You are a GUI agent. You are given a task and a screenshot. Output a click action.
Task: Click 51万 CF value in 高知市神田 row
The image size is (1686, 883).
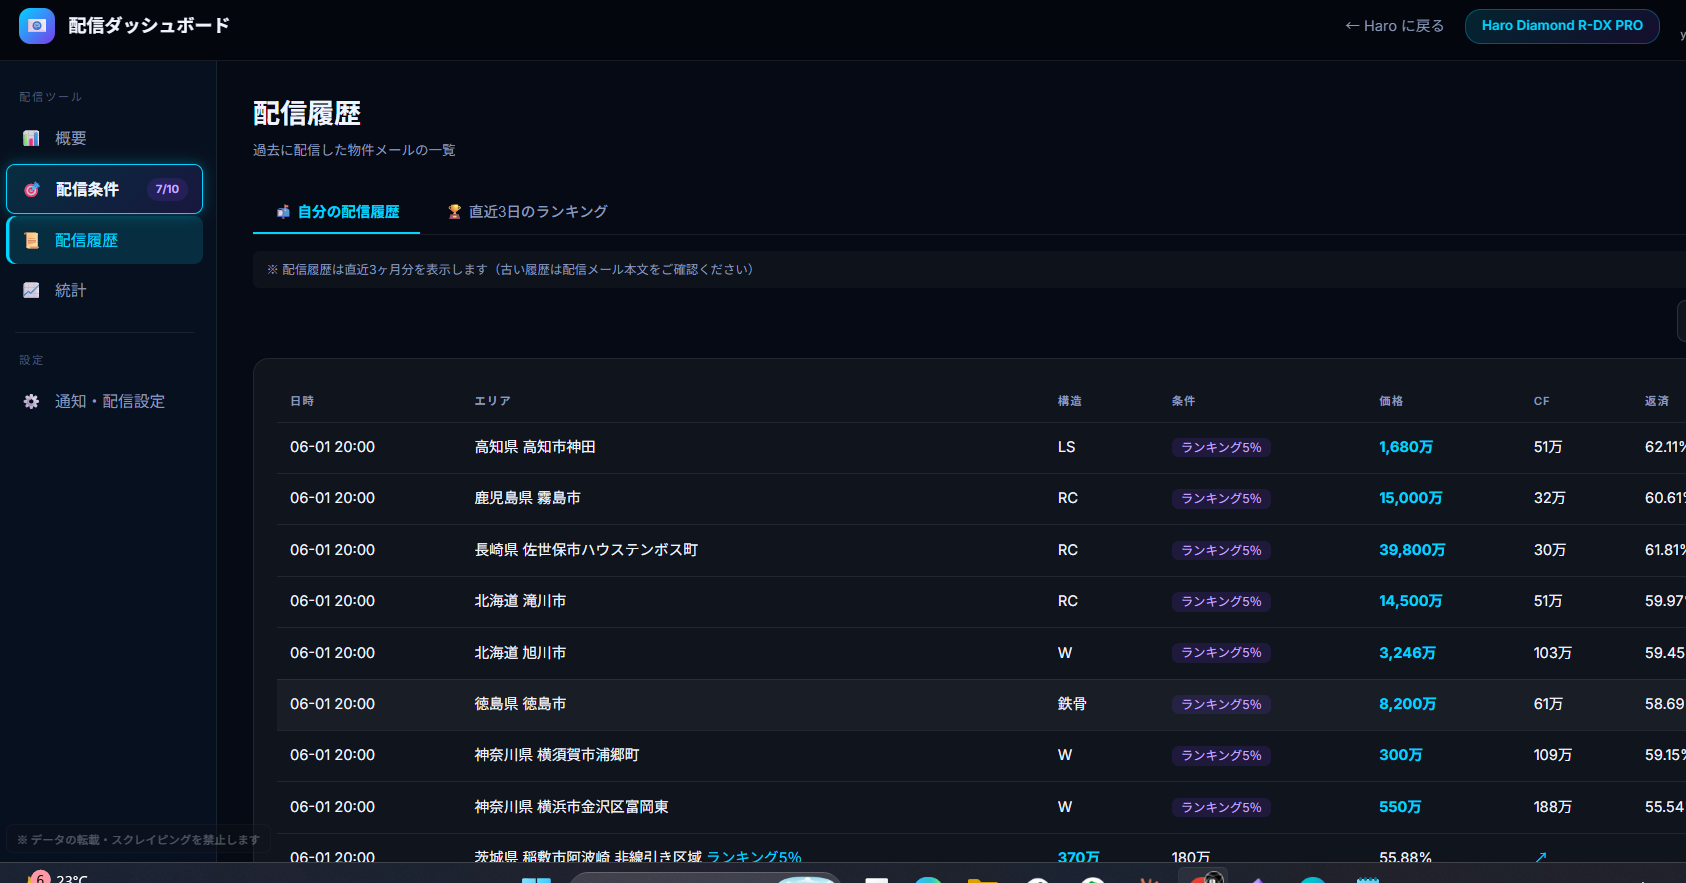pos(1548,447)
